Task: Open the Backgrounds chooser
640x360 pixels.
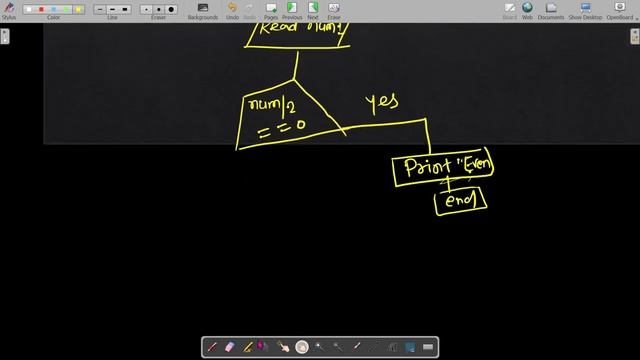Action: click(203, 11)
